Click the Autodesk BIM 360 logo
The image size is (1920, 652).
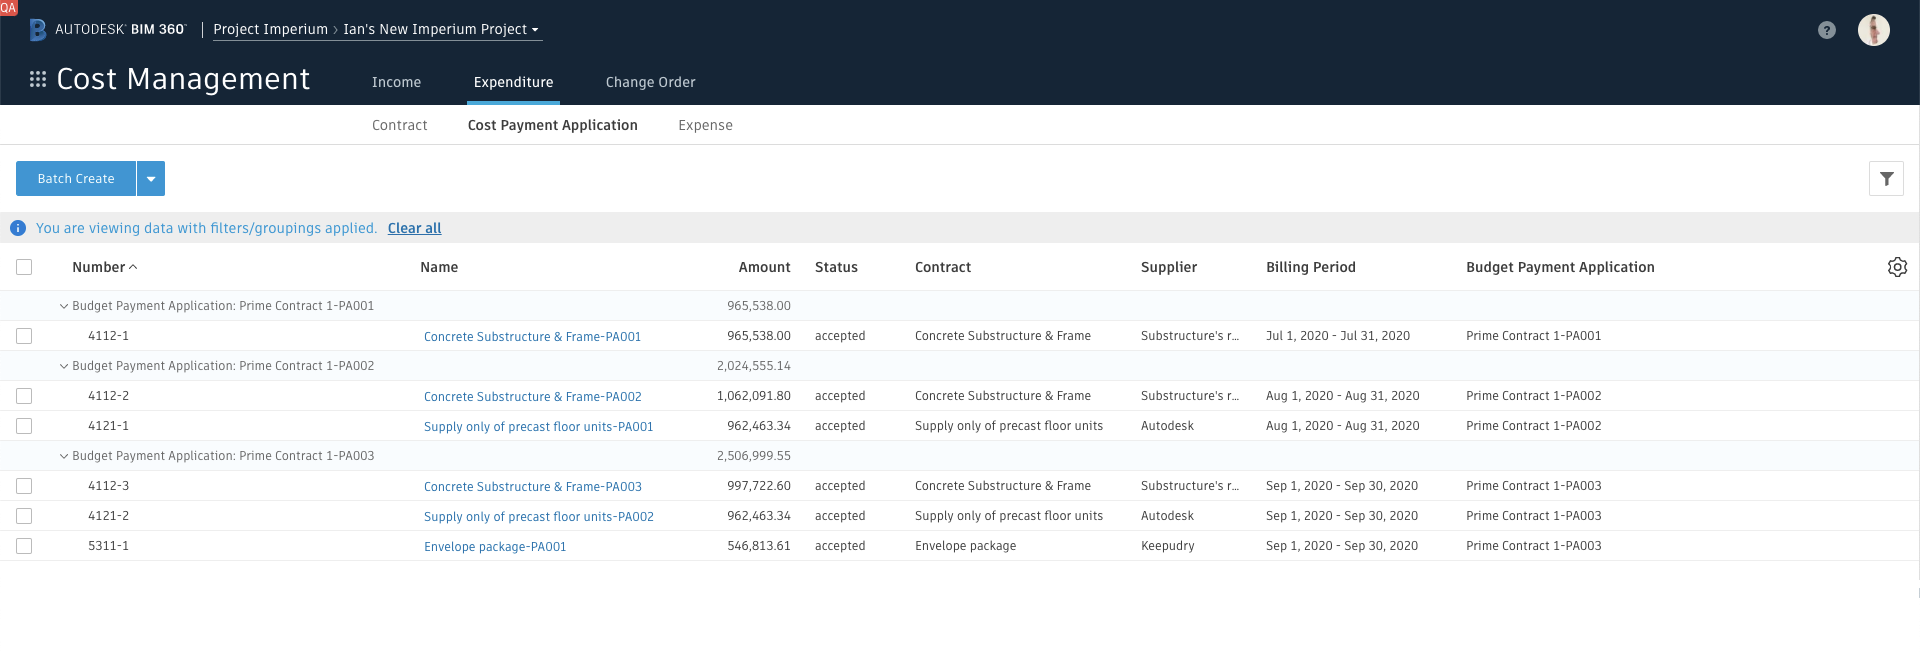pos(108,30)
